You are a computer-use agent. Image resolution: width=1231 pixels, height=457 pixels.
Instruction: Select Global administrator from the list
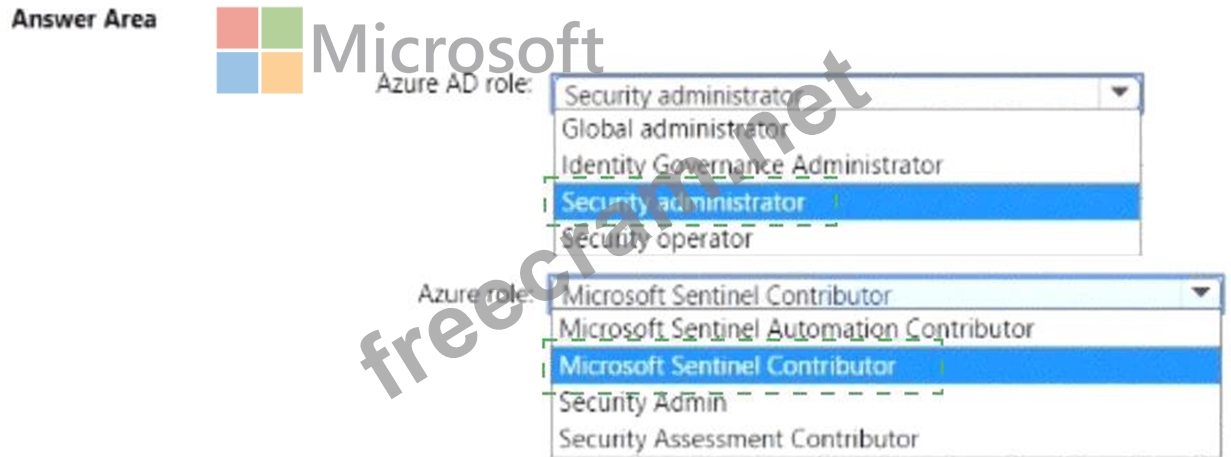(675, 129)
